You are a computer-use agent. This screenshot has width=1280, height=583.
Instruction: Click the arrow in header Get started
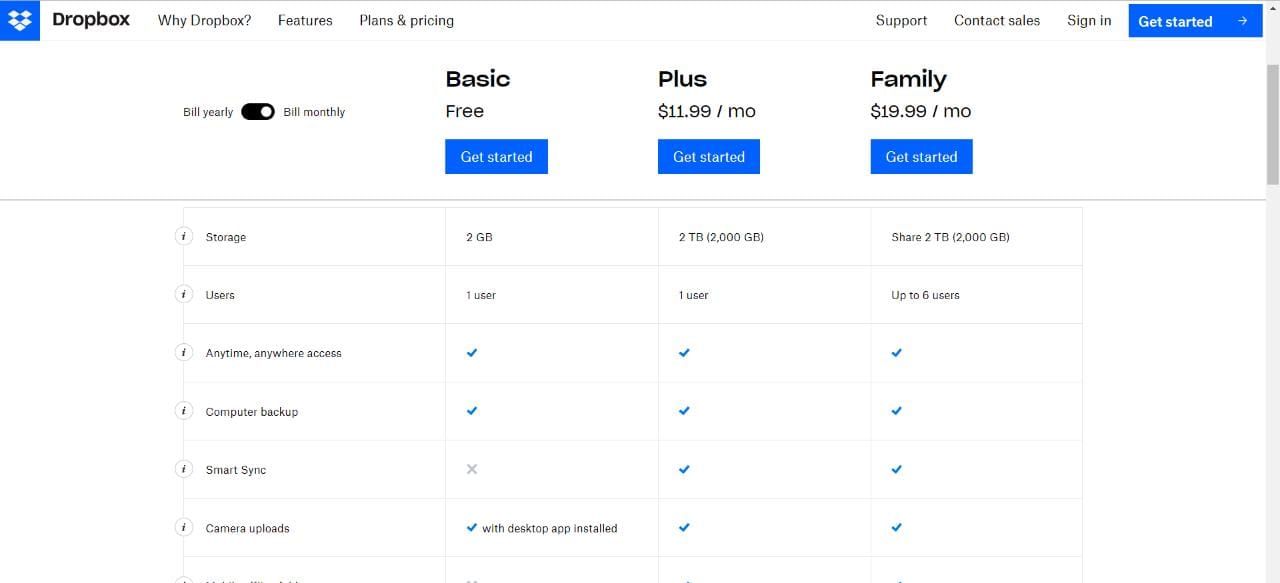(1242, 21)
